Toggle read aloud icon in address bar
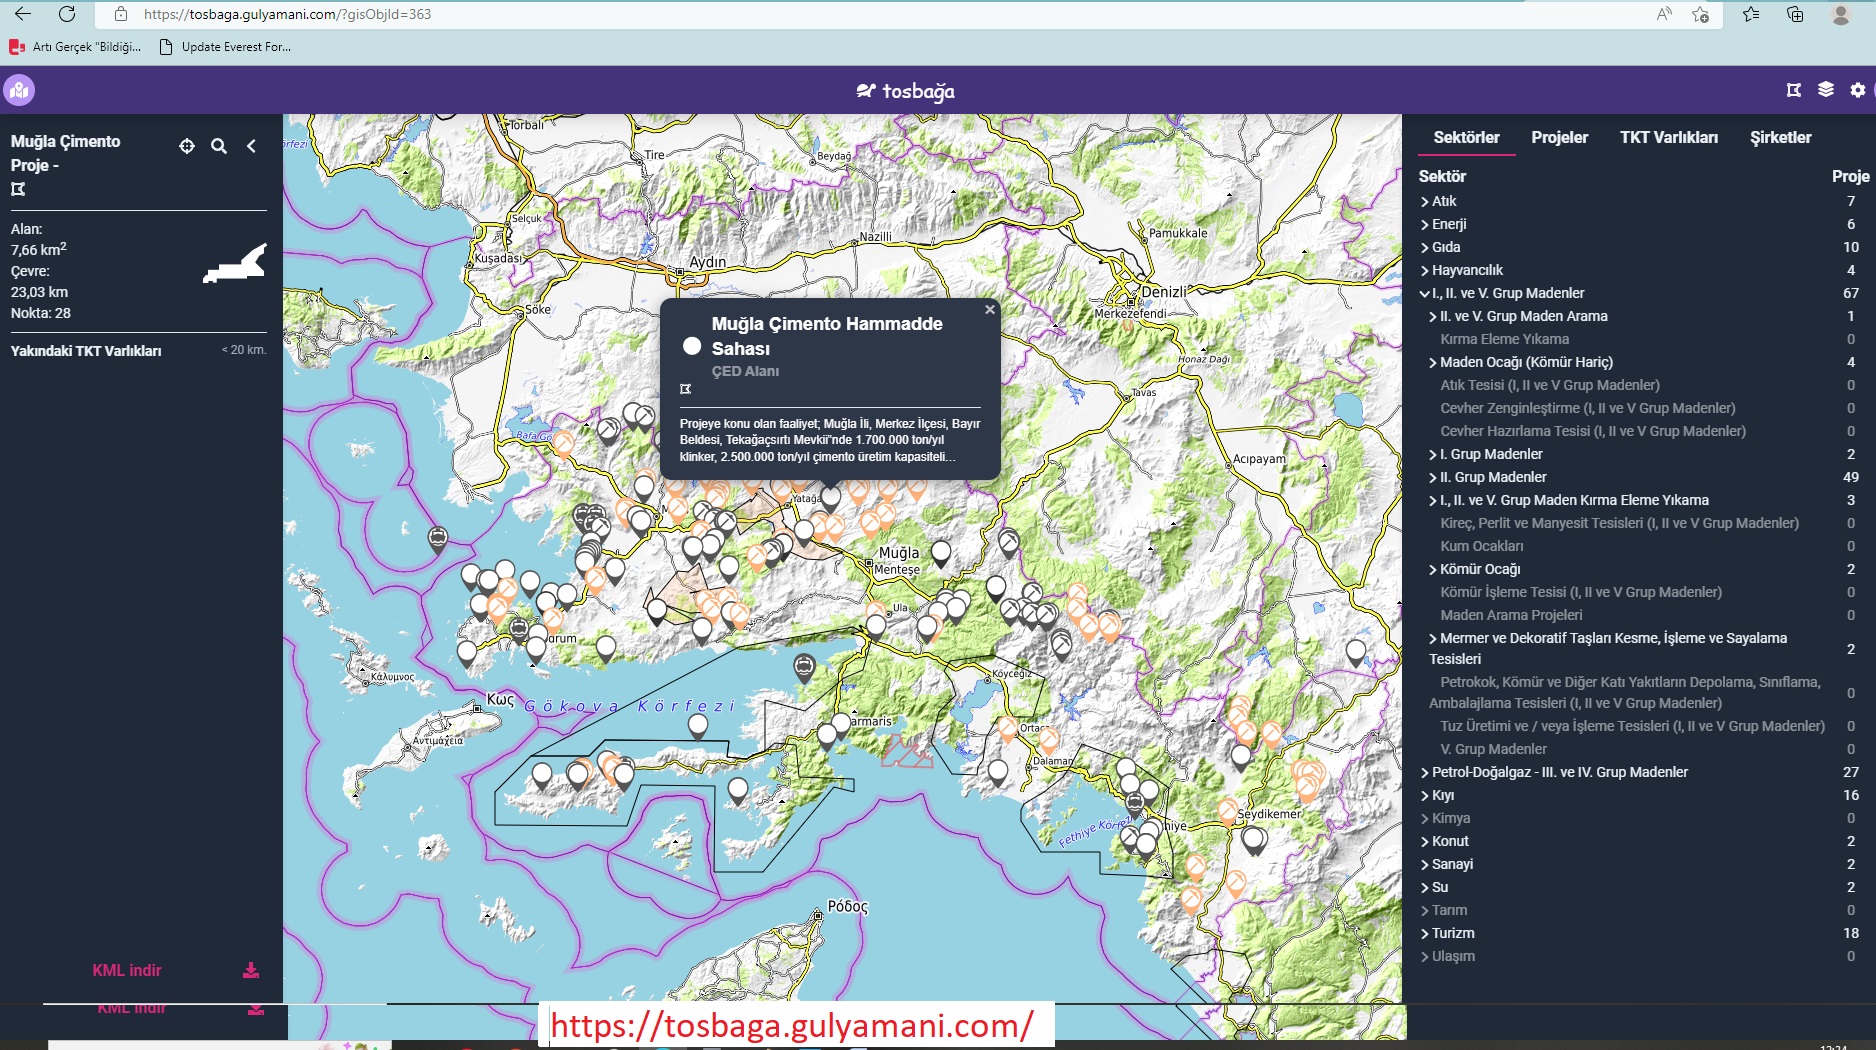 point(1664,14)
